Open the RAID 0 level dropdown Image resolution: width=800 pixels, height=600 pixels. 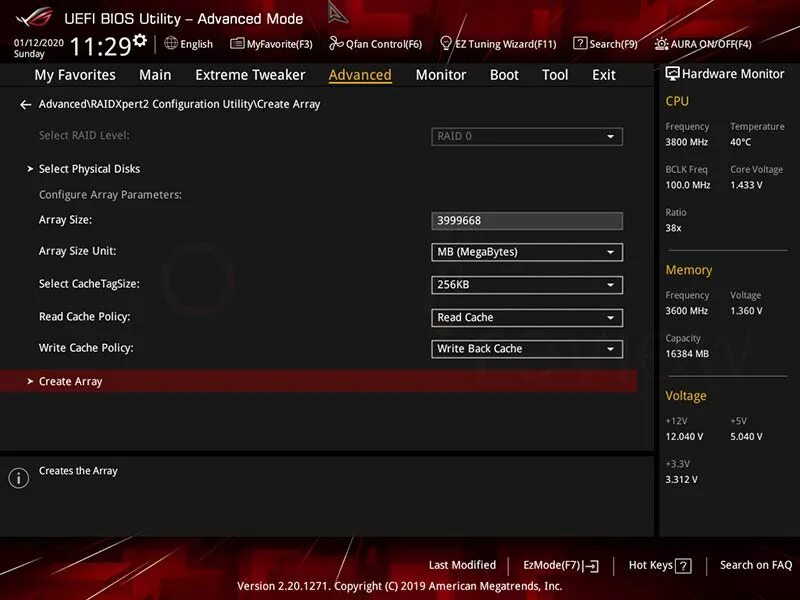pyautogui.click(x=527, y=137)
